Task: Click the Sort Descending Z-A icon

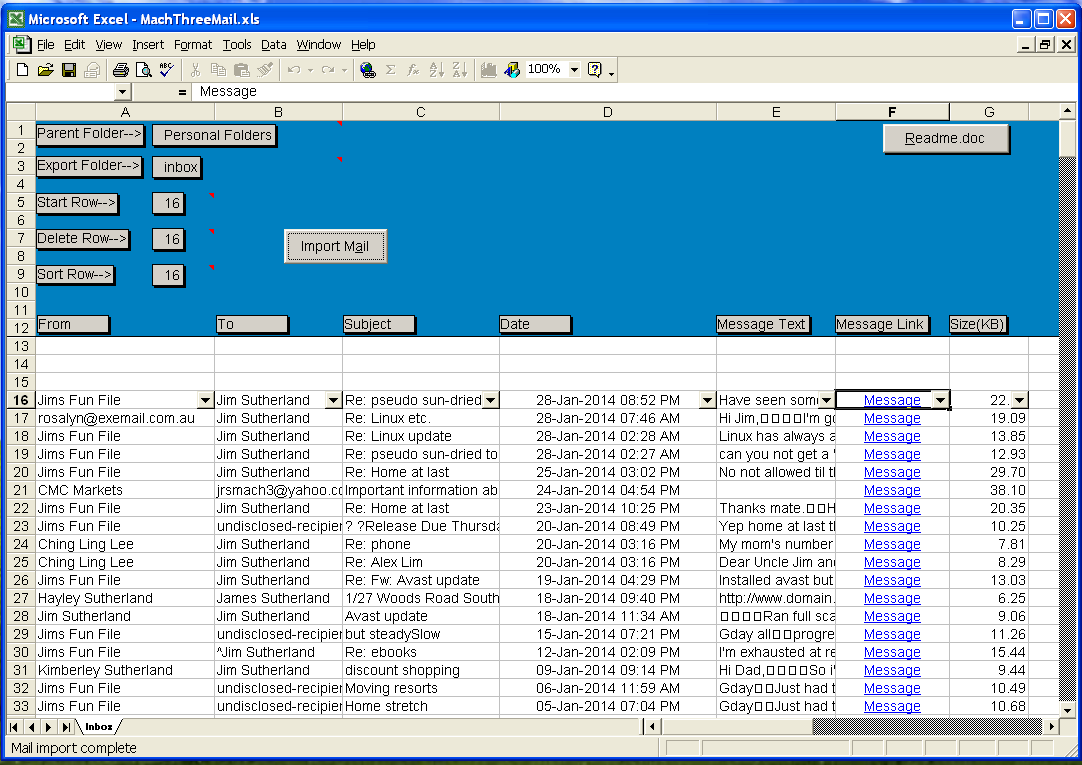Action: click(460, 70)
